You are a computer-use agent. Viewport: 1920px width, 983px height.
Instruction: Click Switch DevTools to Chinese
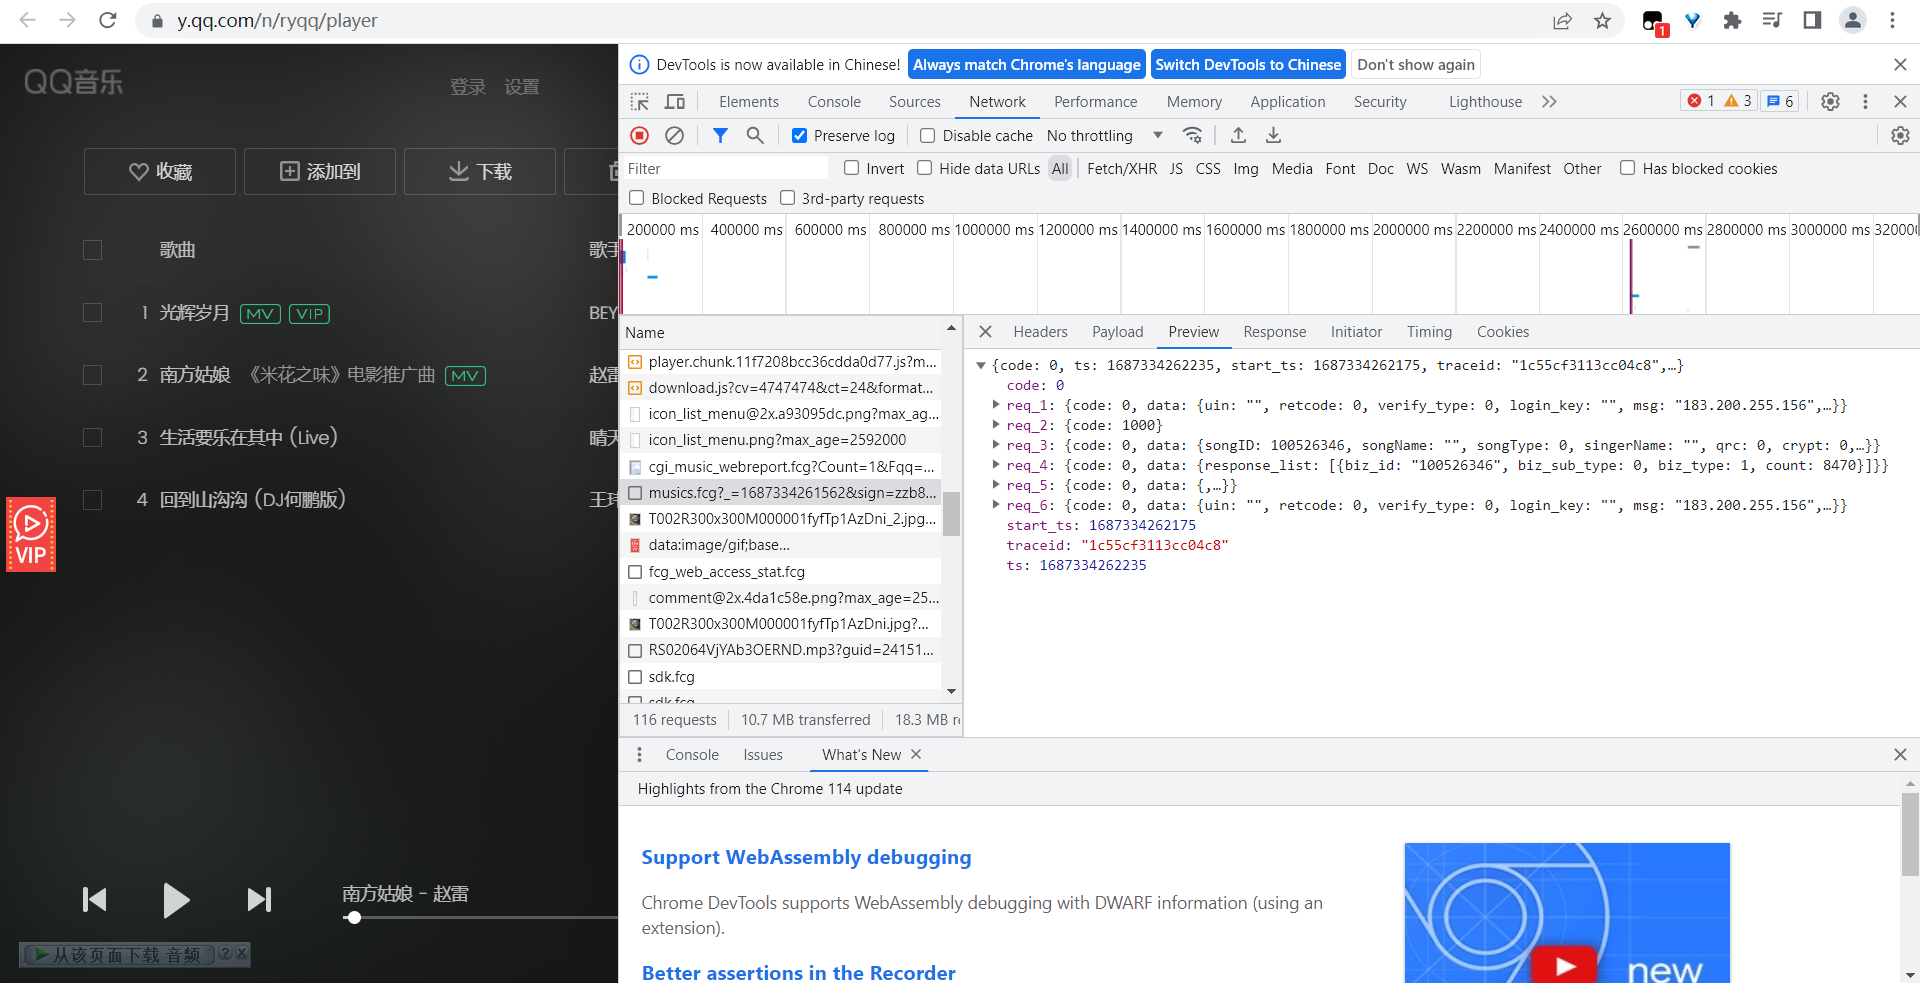[1248, 65]
